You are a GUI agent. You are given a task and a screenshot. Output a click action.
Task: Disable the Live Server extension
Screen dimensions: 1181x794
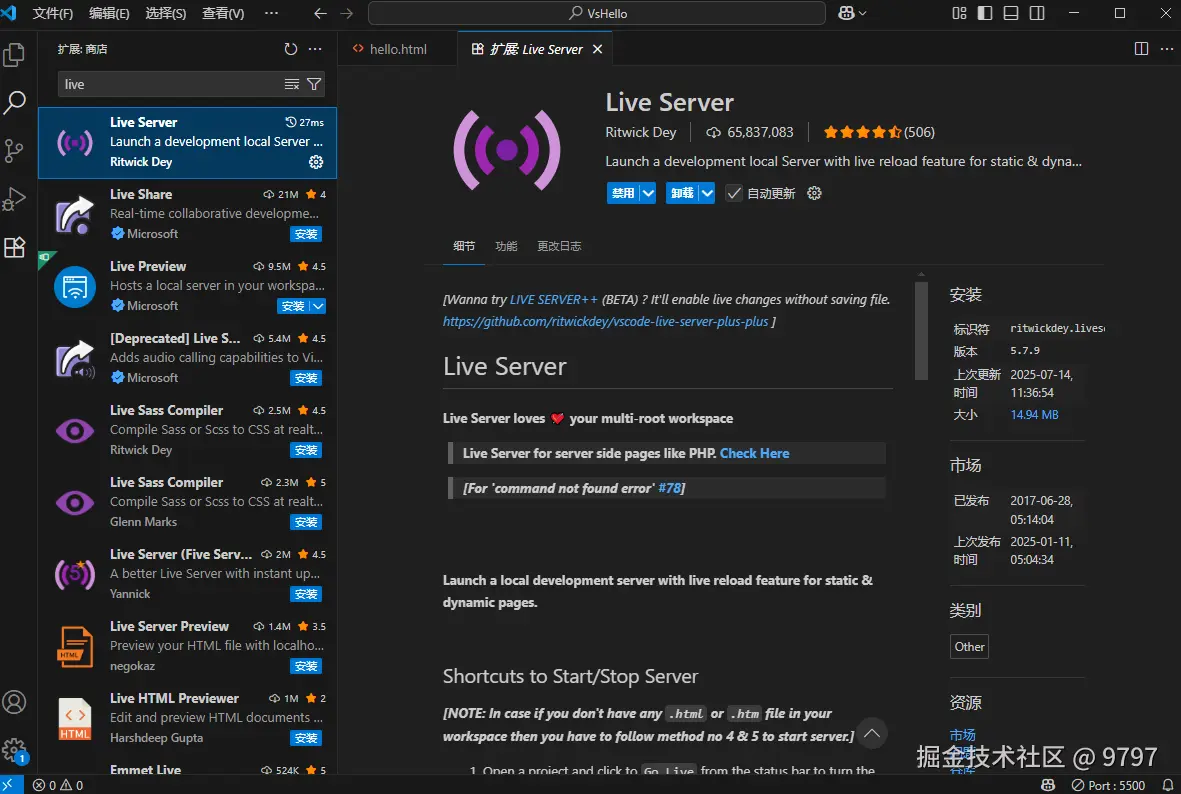623,194
